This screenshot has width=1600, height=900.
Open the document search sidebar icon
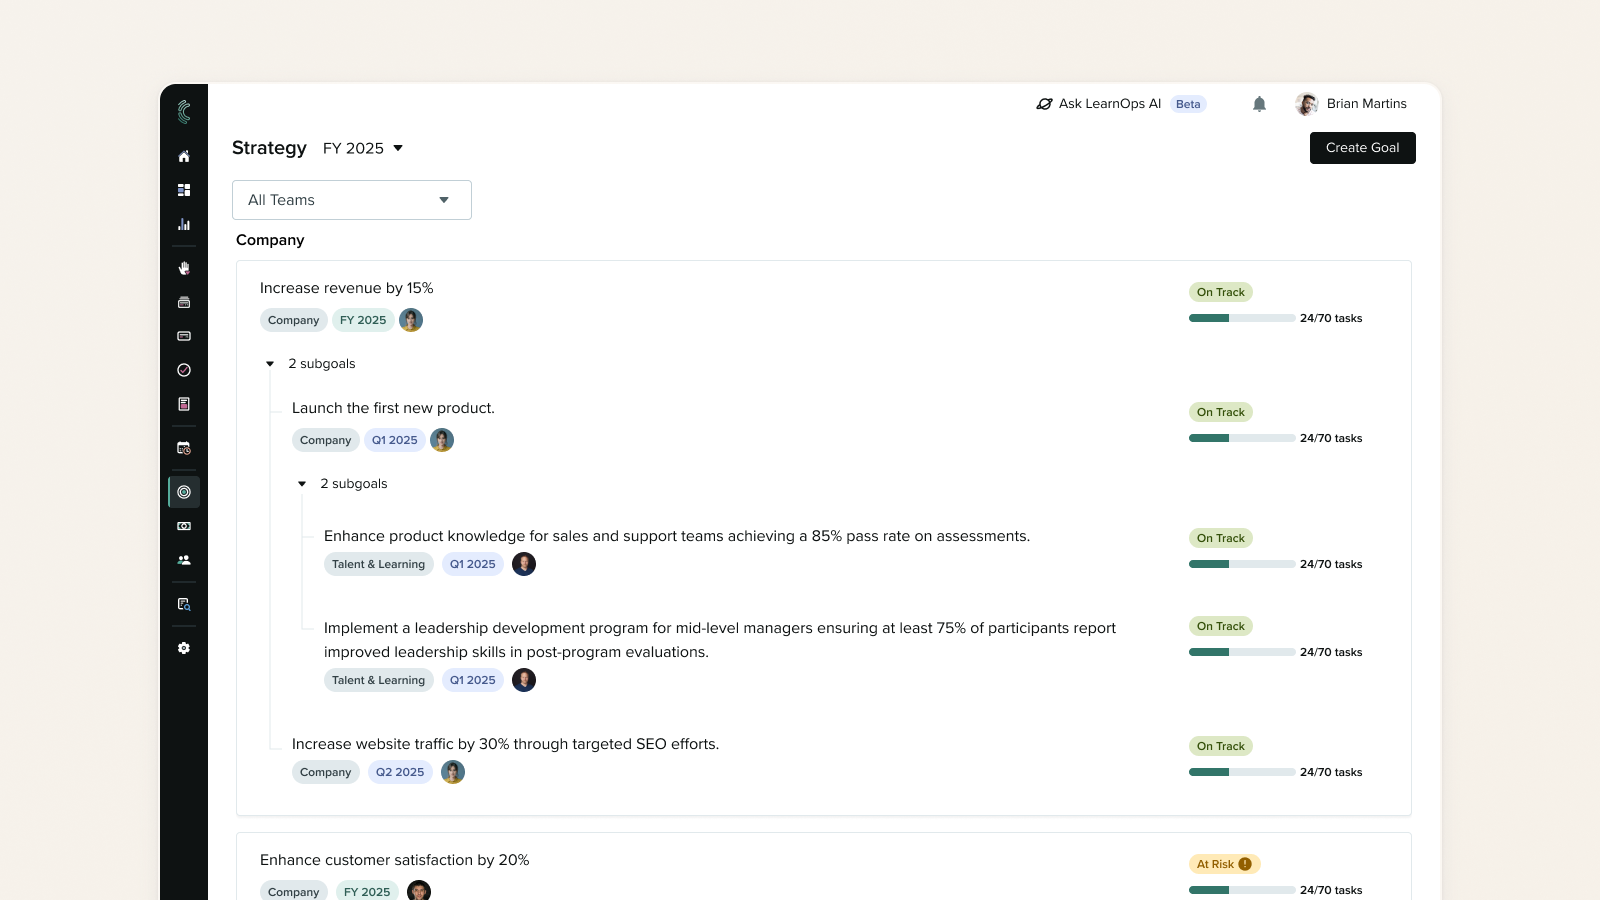coord(184,604)
